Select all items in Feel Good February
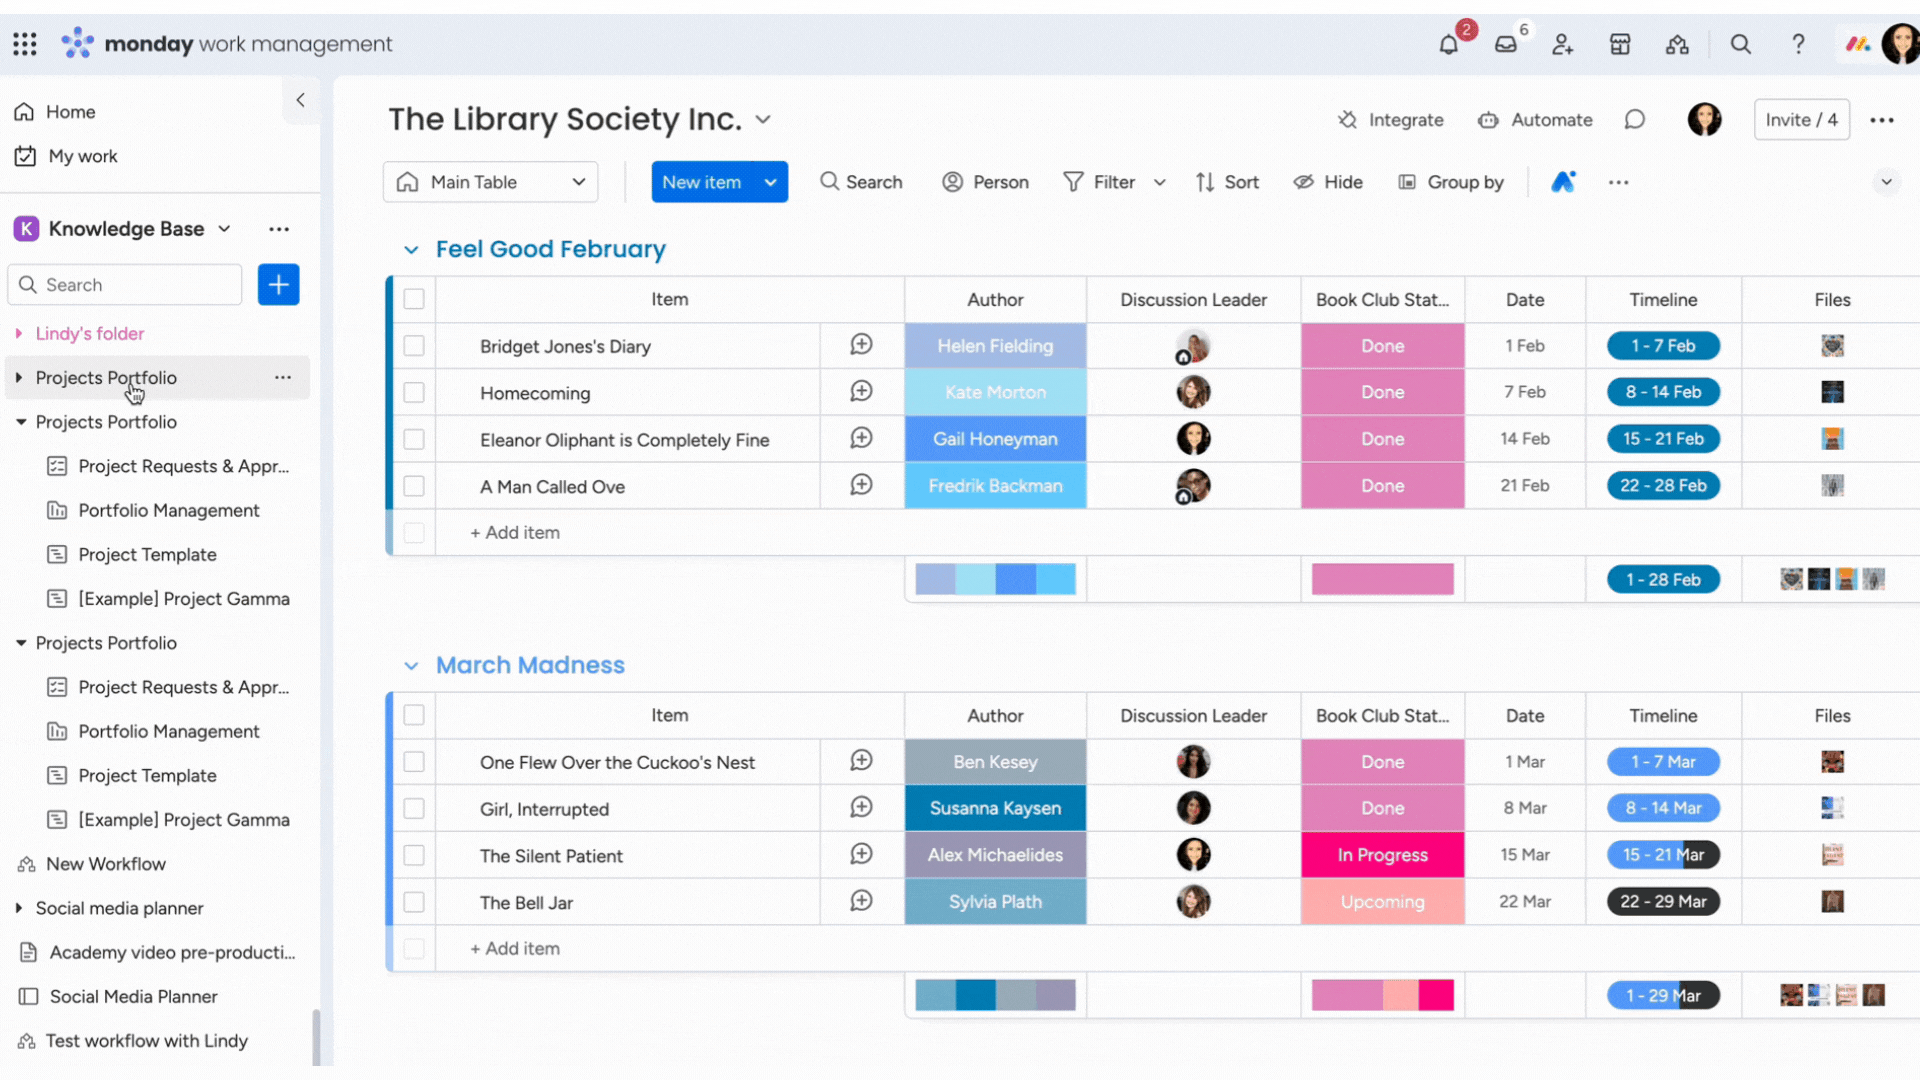 [414, 299]
